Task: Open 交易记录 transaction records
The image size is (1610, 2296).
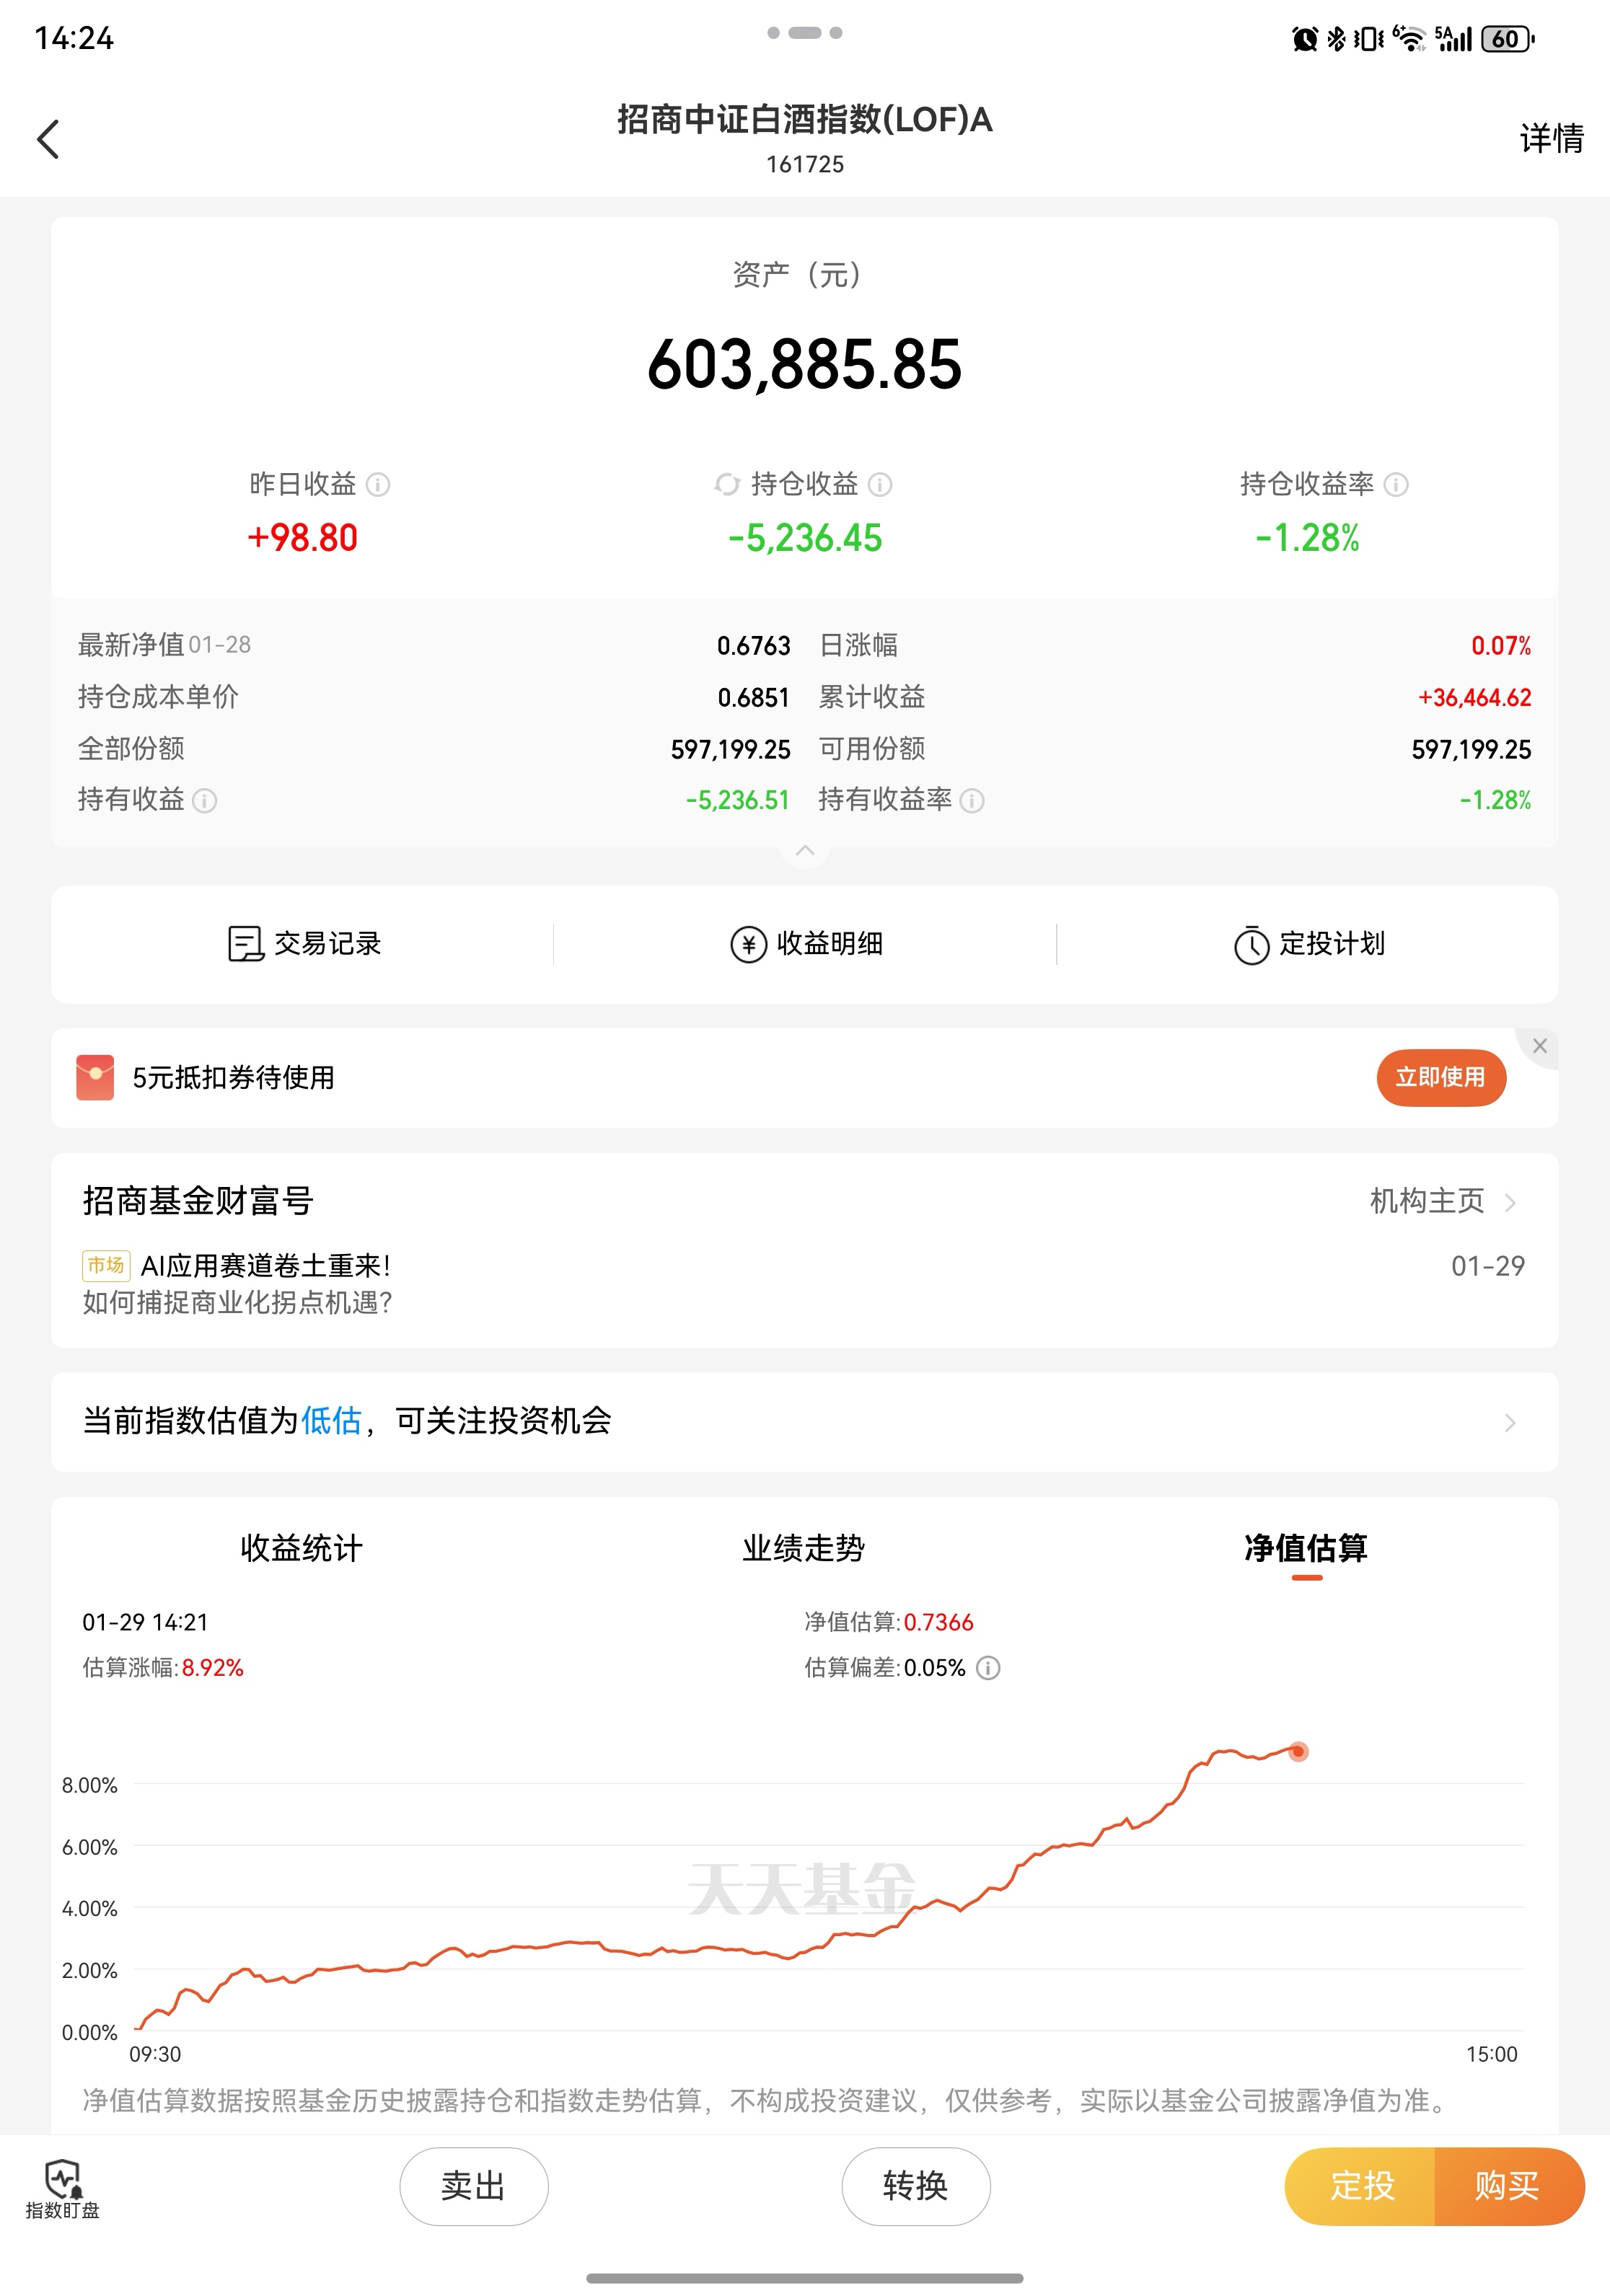Action: (304, 944)
